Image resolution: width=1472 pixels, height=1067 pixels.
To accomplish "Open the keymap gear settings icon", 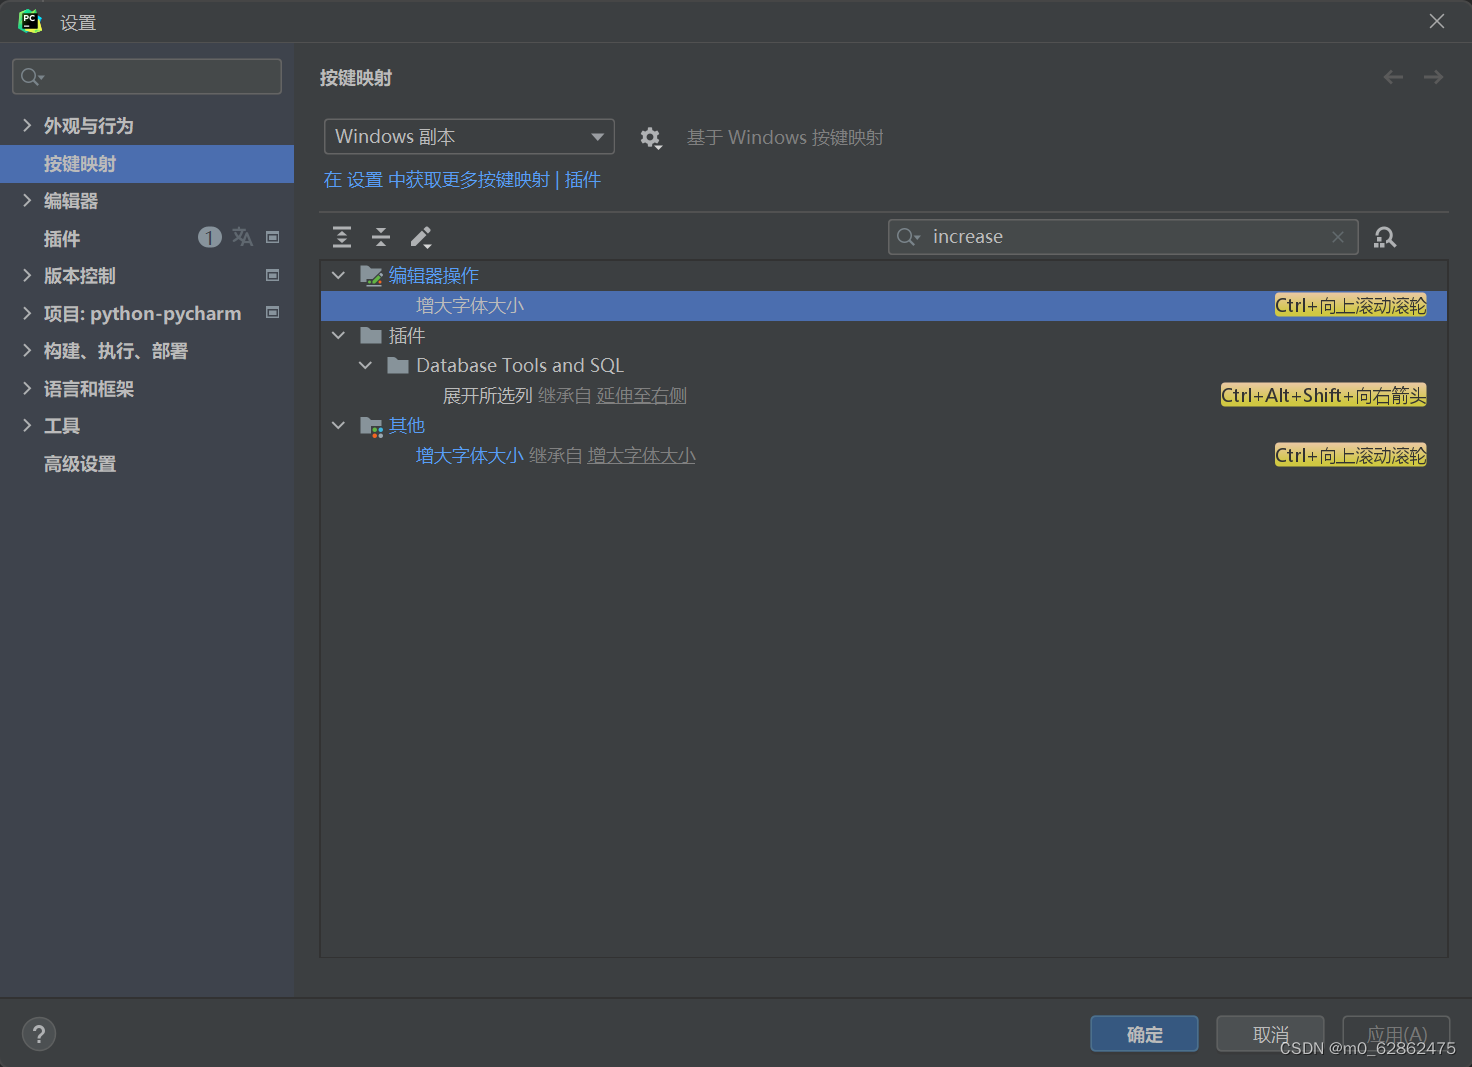I will [x=651, y=137].
